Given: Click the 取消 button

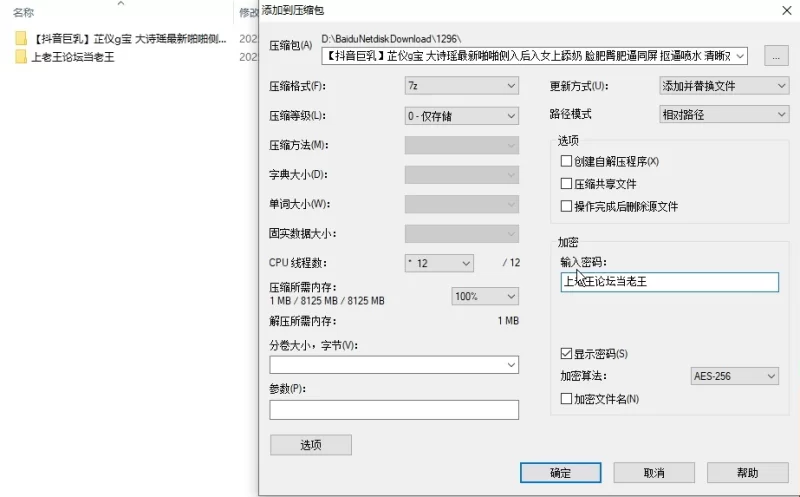Looking at the screenshot, I should 654,473.
